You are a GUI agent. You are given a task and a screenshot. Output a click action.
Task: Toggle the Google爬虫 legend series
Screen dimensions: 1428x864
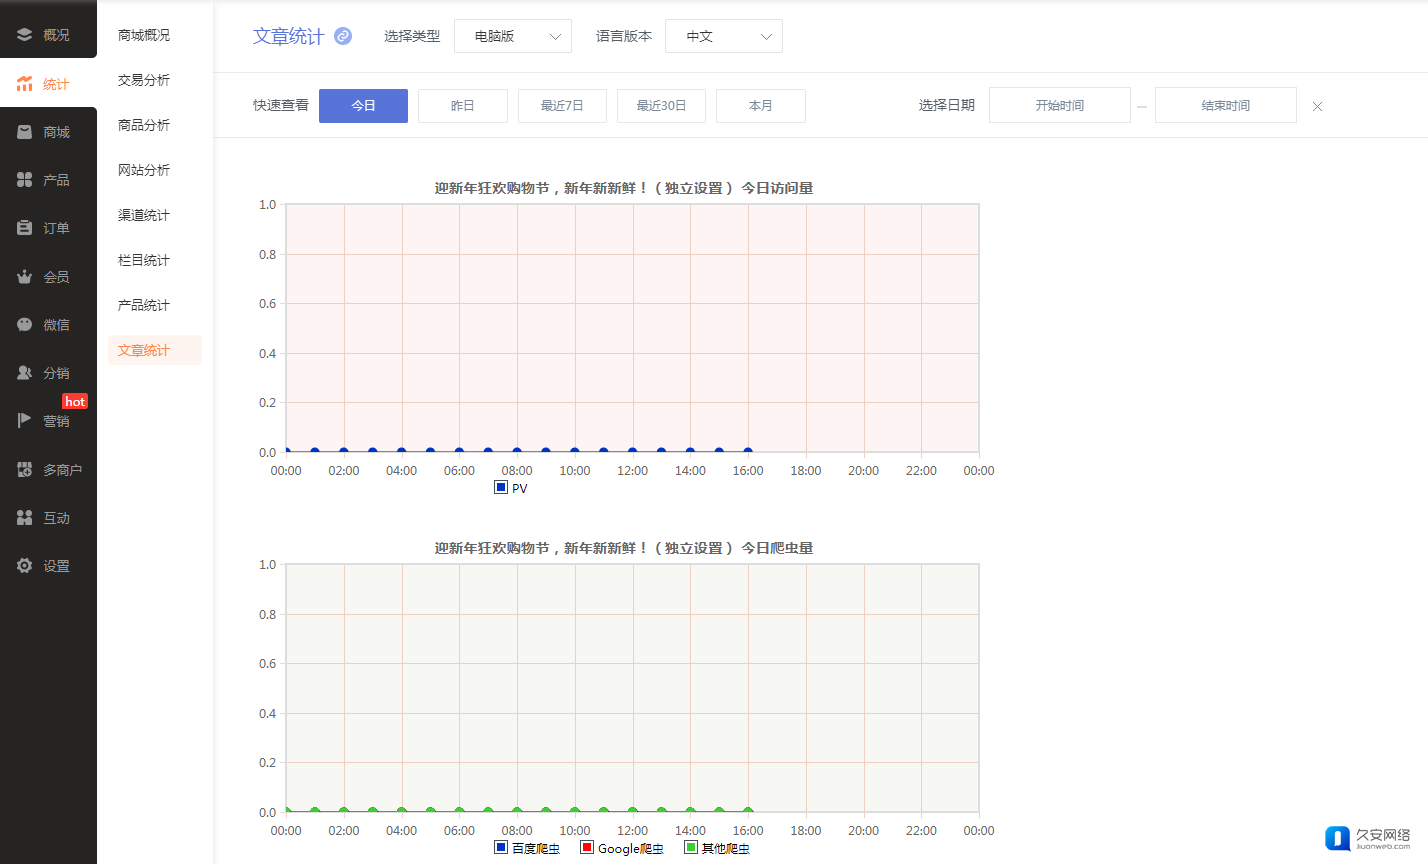point(587,848)
